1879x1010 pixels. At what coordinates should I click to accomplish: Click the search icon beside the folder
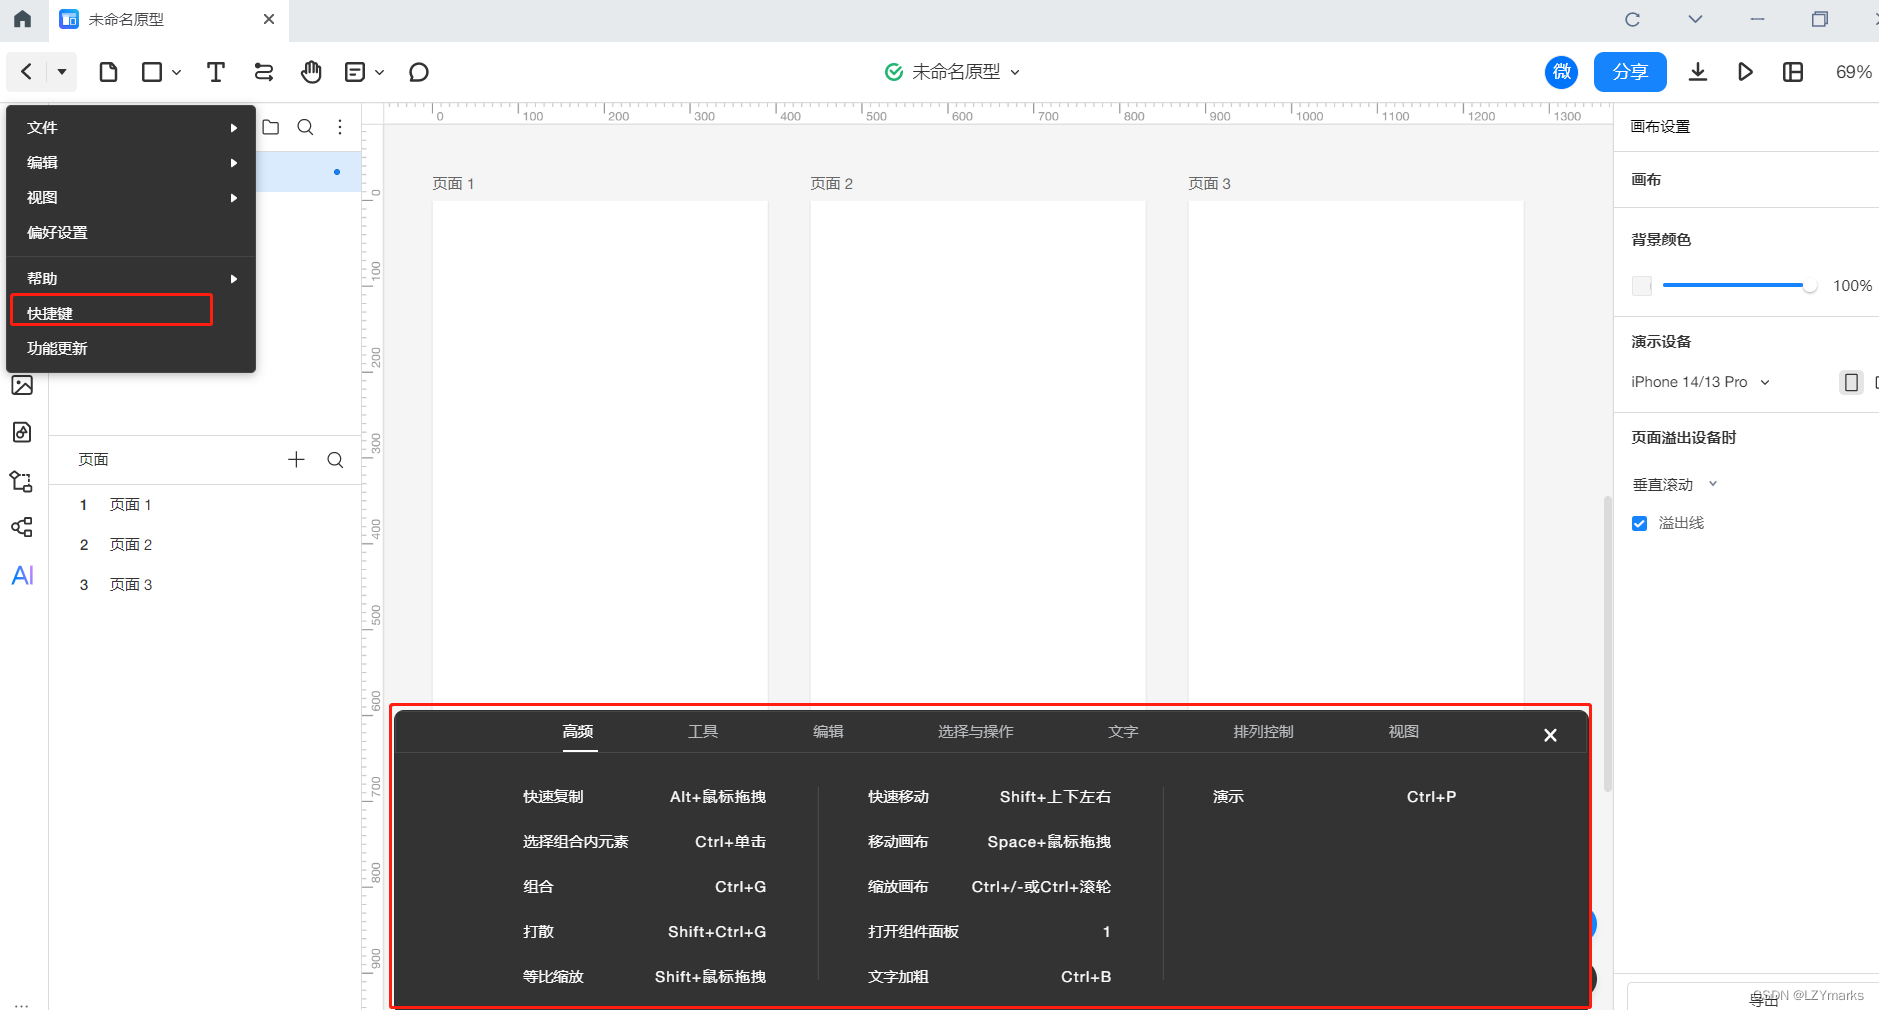coord(305,127)
